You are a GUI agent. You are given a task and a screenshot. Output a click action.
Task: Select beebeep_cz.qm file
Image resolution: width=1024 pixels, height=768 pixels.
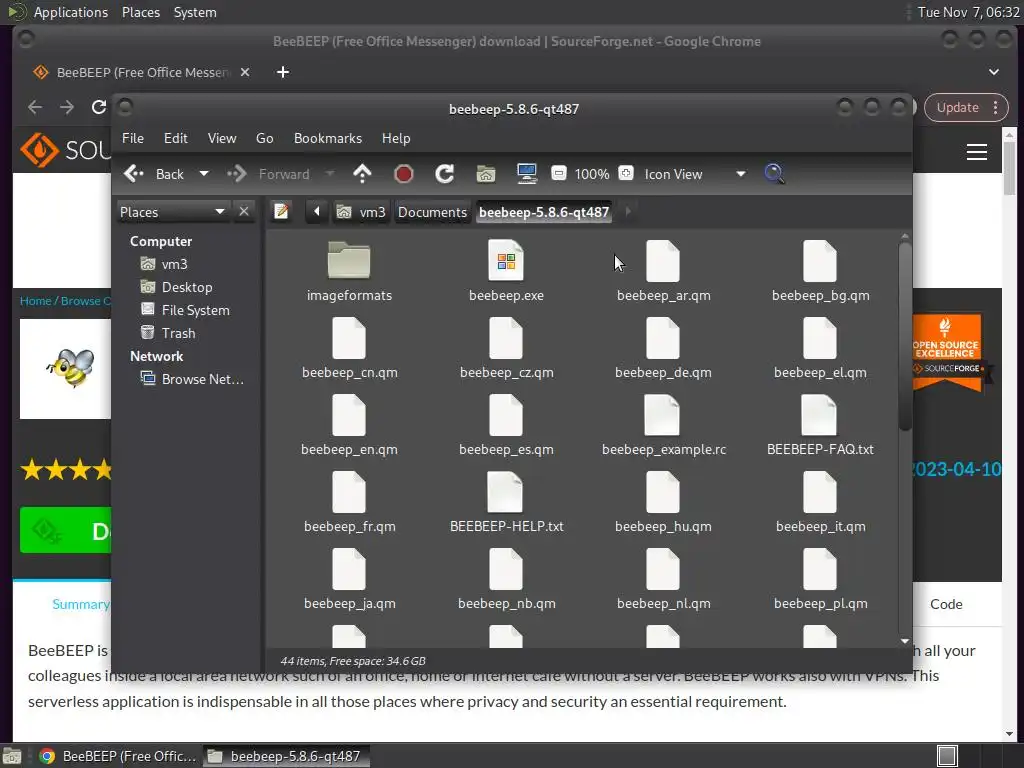(506, 348)
